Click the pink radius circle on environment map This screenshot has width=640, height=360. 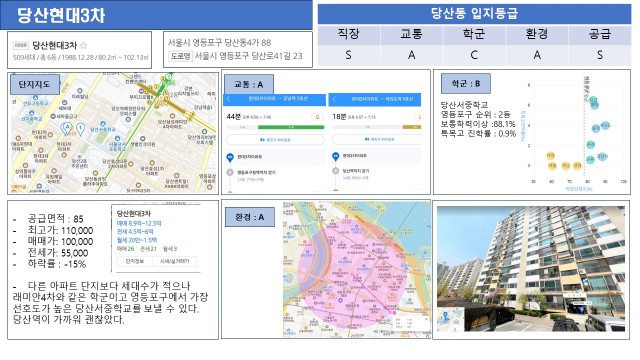click(x=352, y=274)
